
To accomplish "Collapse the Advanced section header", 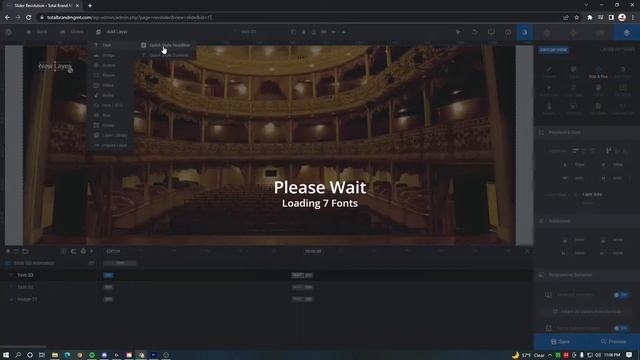I will (x=587, y=221).
